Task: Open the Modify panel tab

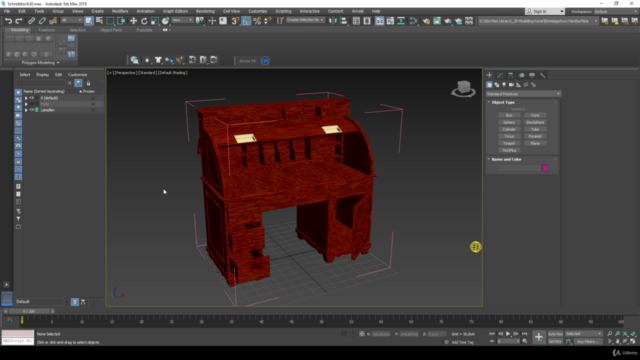Action: tap(500, 75)
